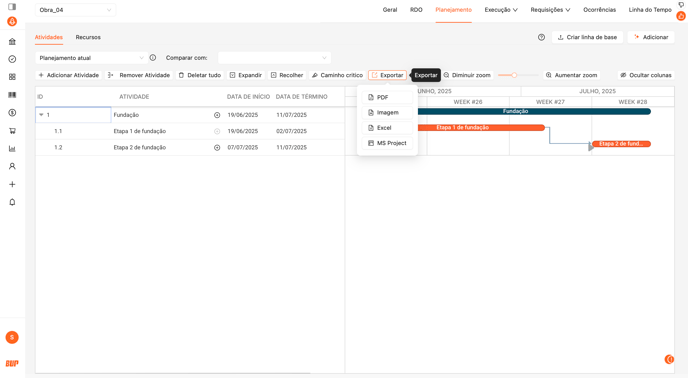Click circle icon in Etapa 2 row
Viewport: 688px width, 378px height.
click(217, 148)
